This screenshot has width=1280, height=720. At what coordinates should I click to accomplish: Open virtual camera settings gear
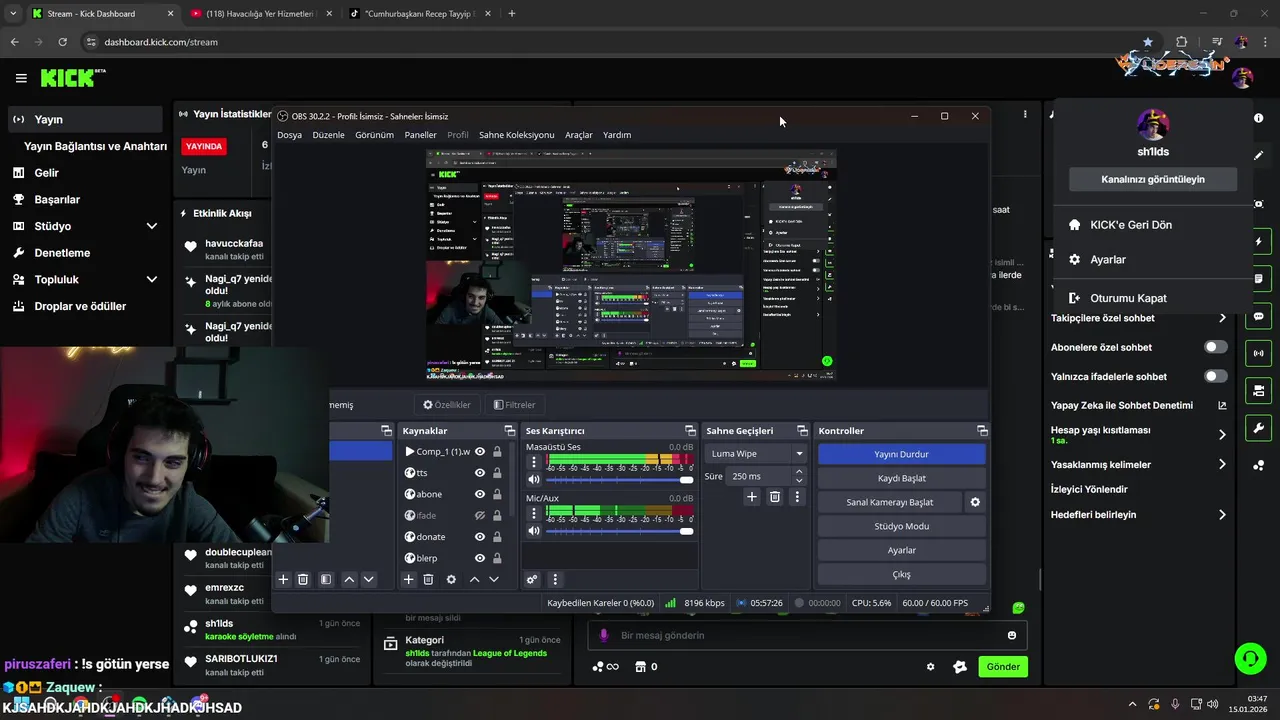tap(975, 502)
